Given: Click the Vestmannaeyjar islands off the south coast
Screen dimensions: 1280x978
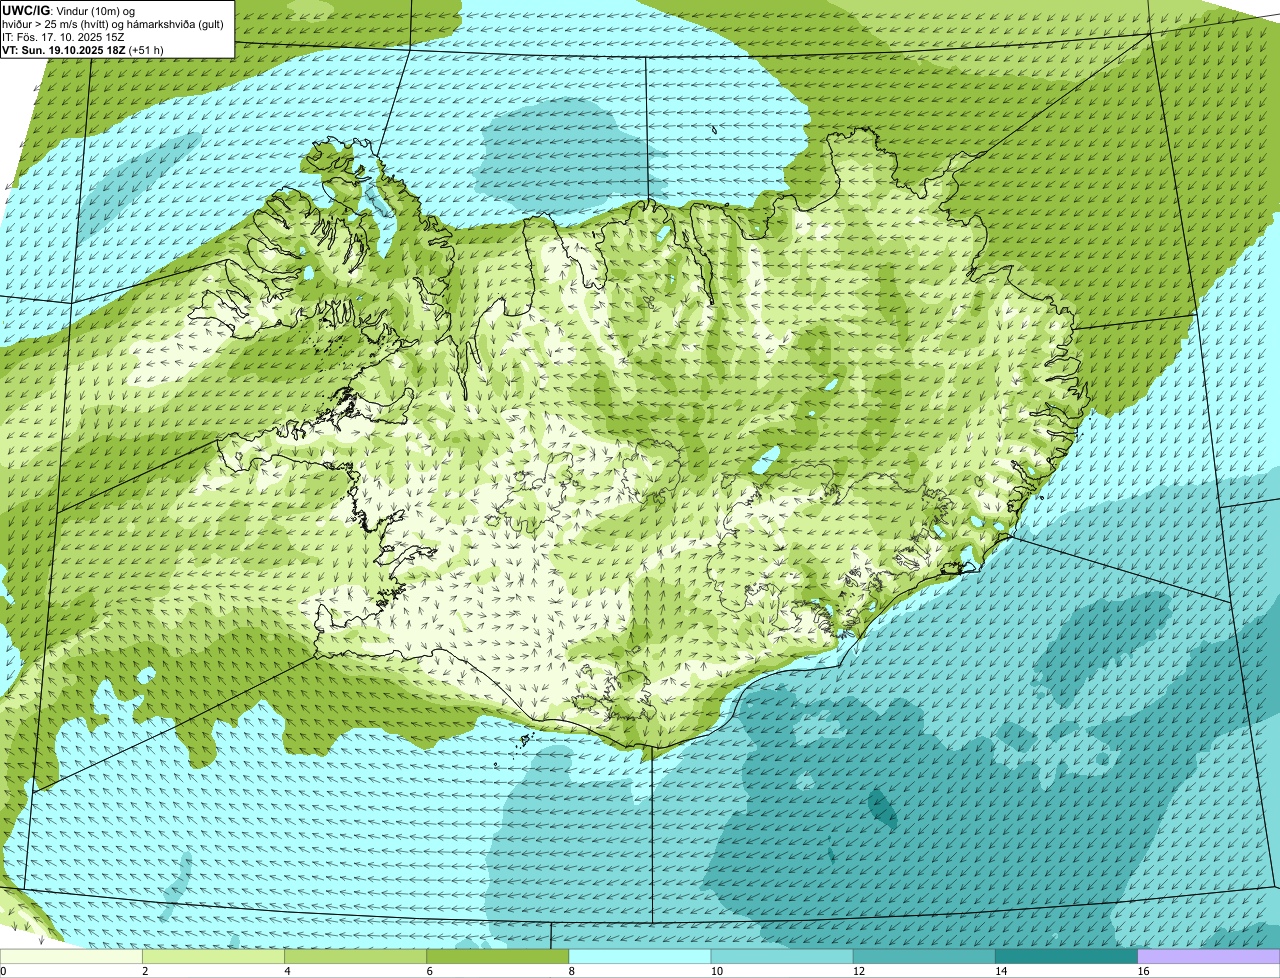Looking at the screenshot, I should [524, 741].
